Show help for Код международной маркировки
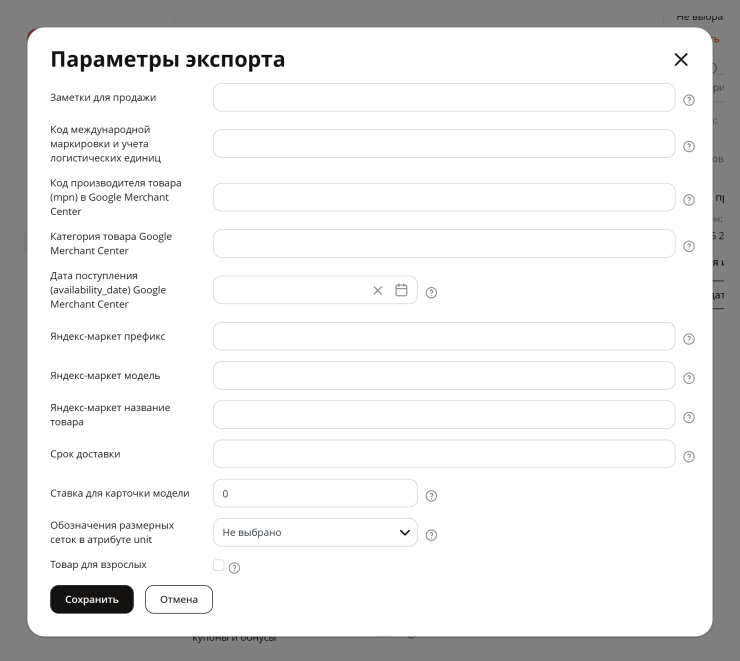The image size is (740, 661). click(689, 146)
